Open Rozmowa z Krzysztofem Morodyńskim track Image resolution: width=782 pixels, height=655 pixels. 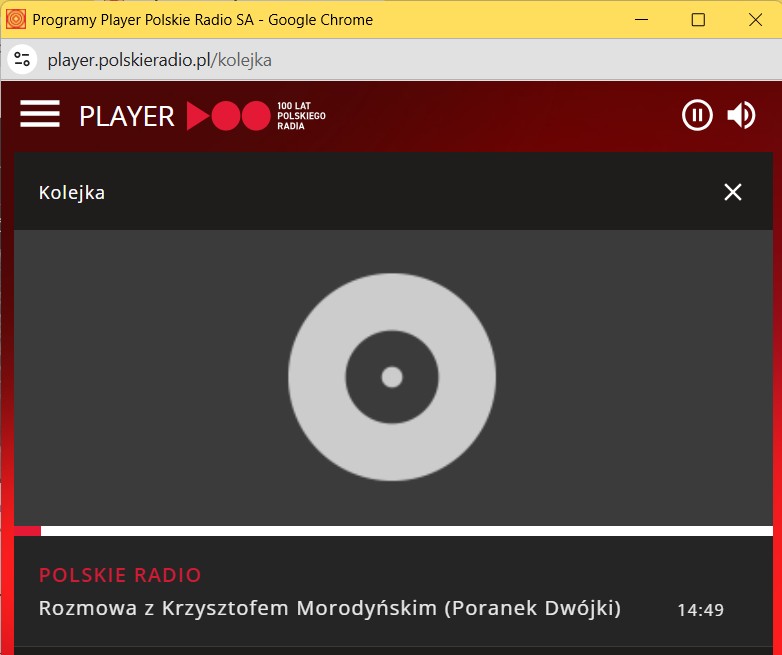(330, 608)
